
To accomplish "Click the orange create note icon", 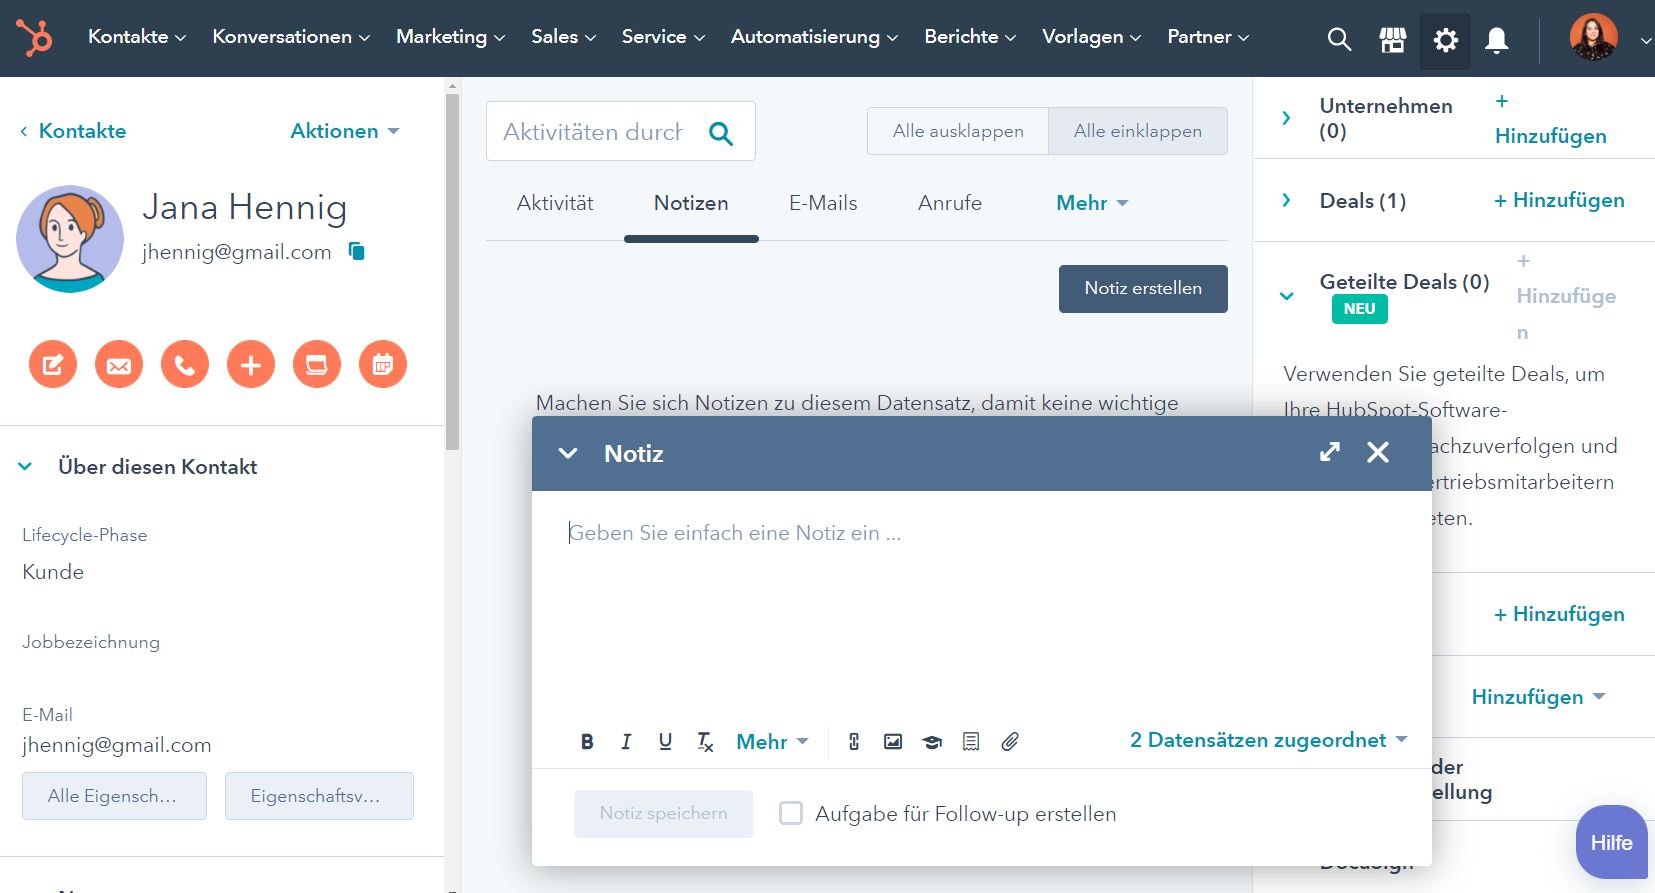I will pyautogui.click(x=53, y=365).
